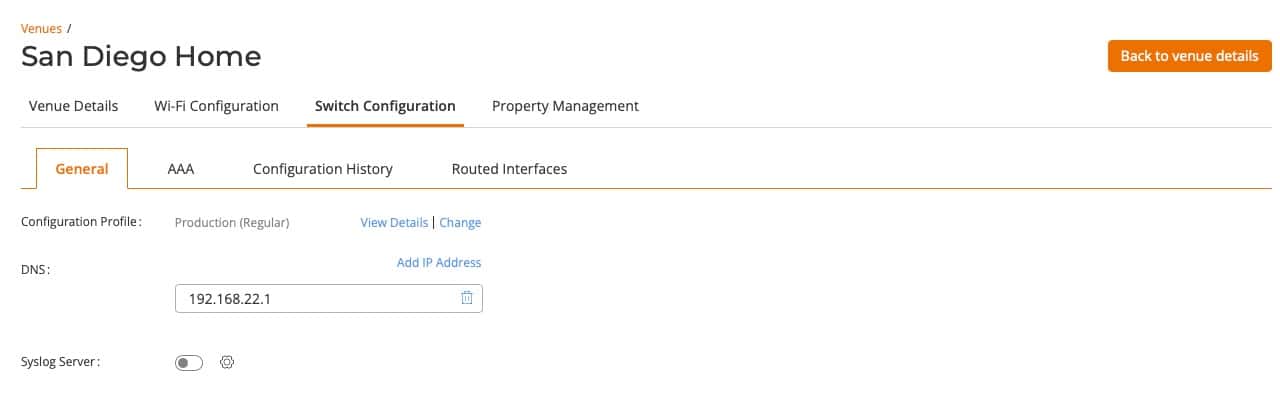Open the Property Management tab
This screenshot has height=394, width=1280.
[x=565, y=106]
